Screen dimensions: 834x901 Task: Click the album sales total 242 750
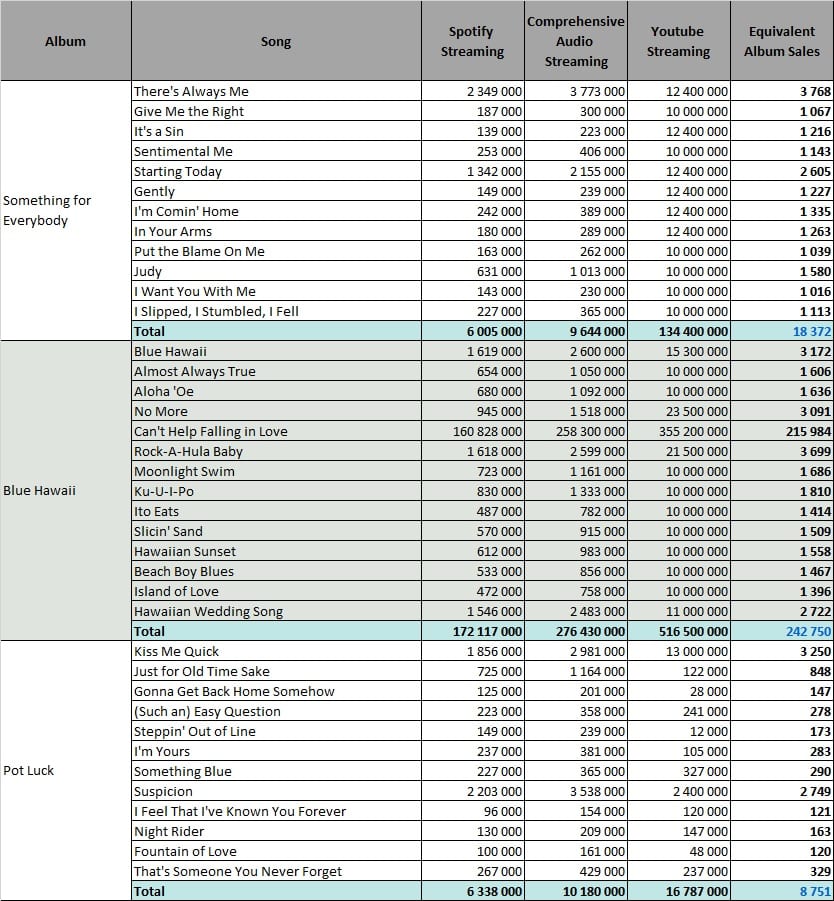pyautogui.click(x=782, y=631)
